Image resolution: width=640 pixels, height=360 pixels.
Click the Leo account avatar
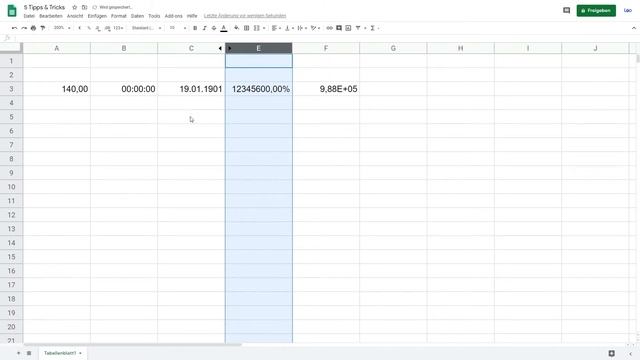(628, 11)
